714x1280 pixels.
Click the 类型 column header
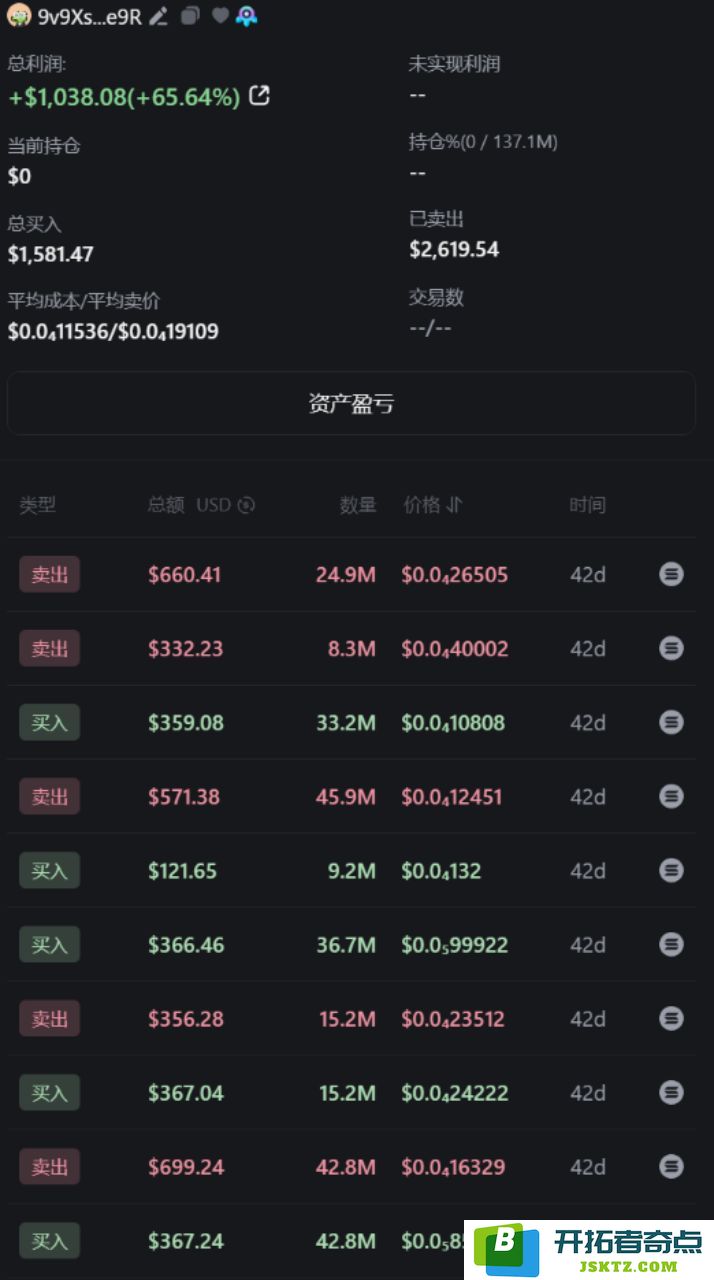tap(38, 505)
